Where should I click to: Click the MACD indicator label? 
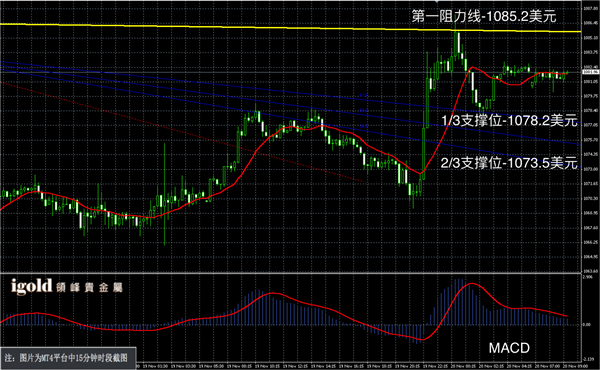[x=509, y=348]
